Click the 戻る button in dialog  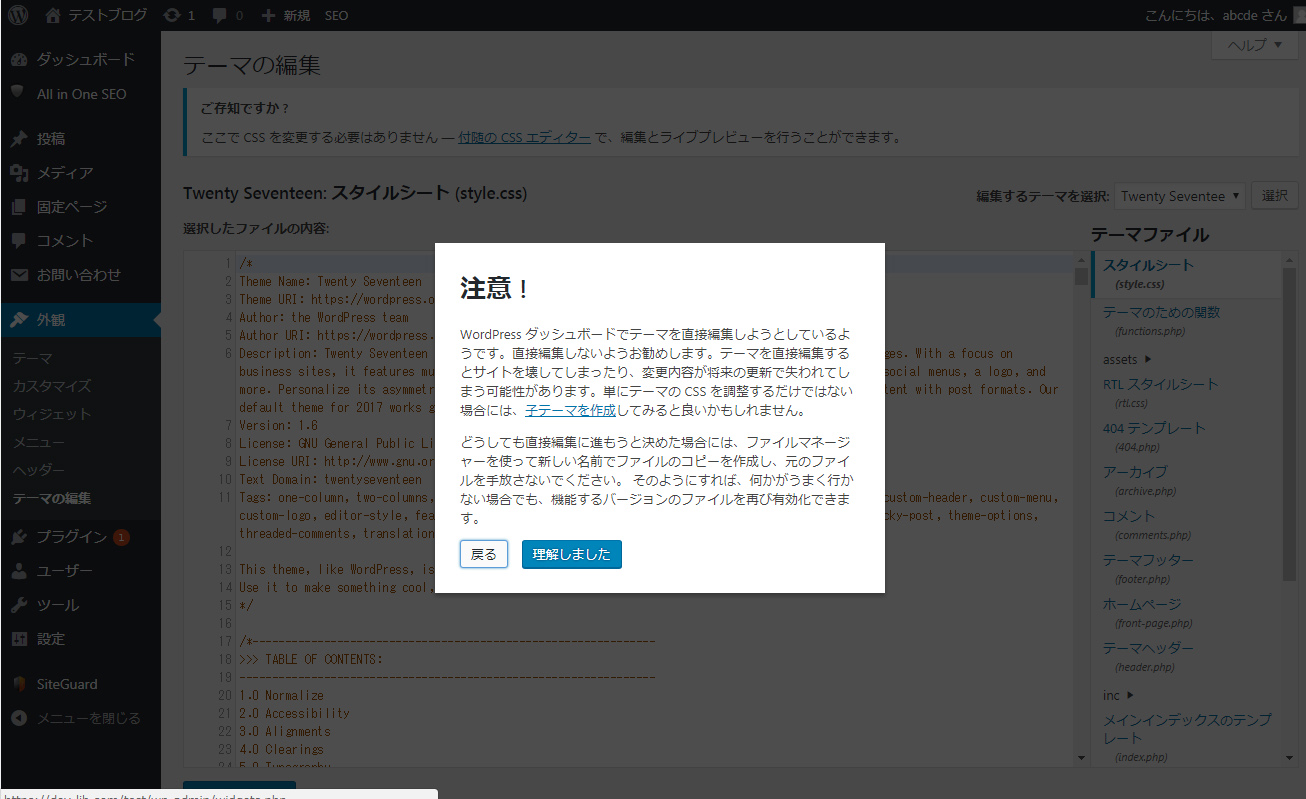click(484, 554)
